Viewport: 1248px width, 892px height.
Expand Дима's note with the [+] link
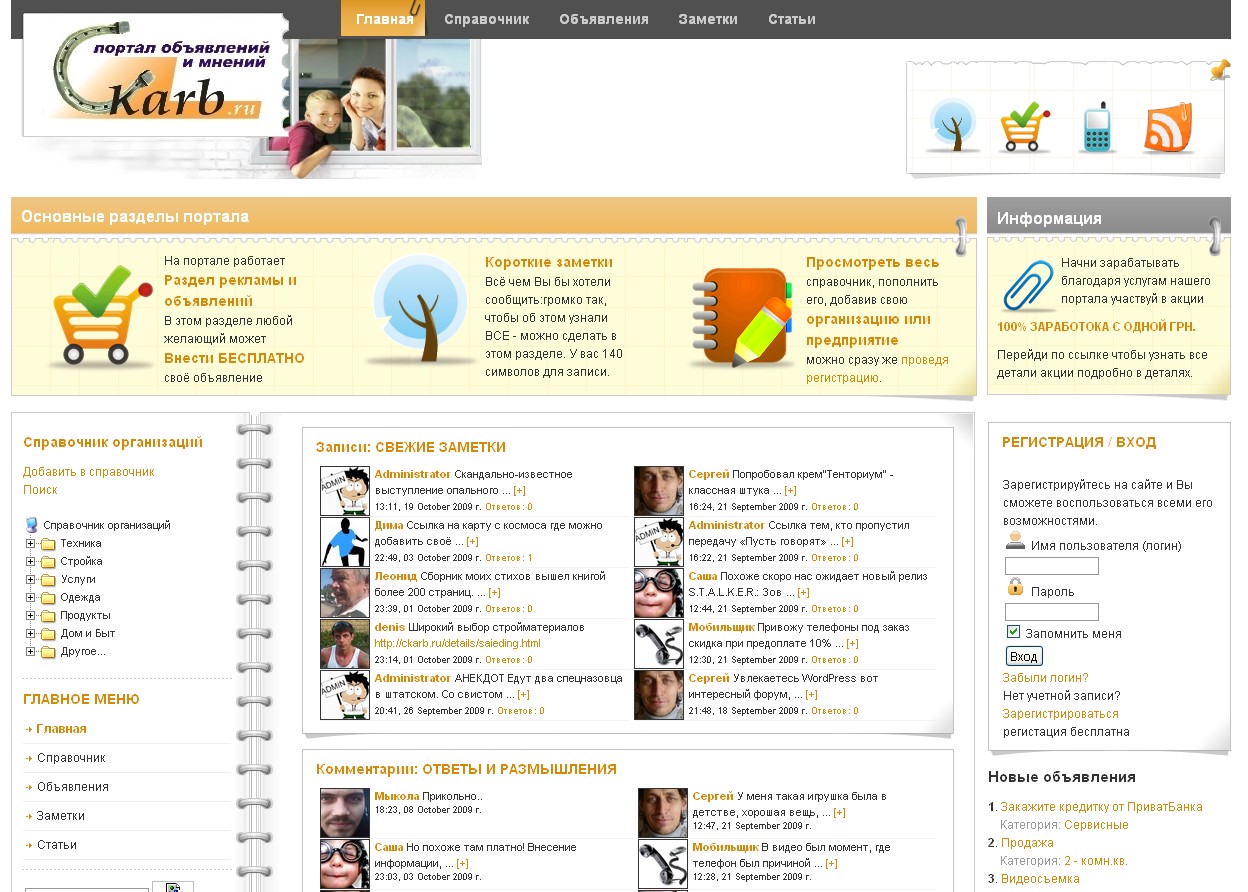click(472, 542)
